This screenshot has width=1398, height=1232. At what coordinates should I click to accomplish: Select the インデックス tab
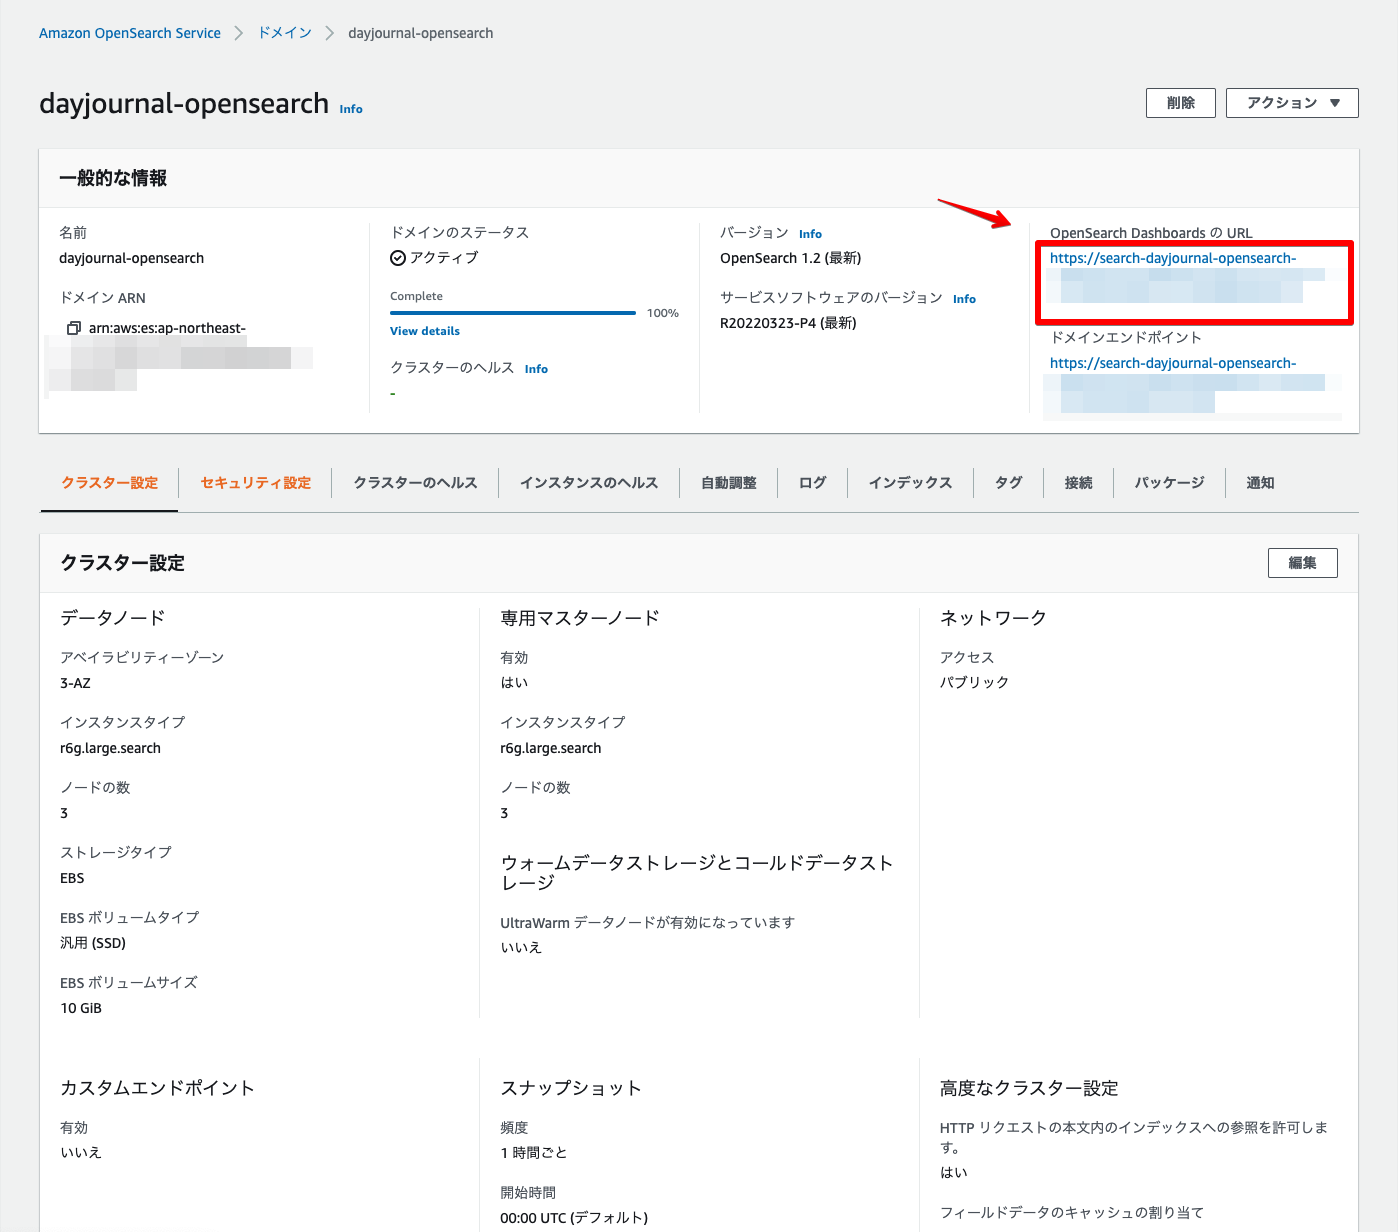coord(910,482)
